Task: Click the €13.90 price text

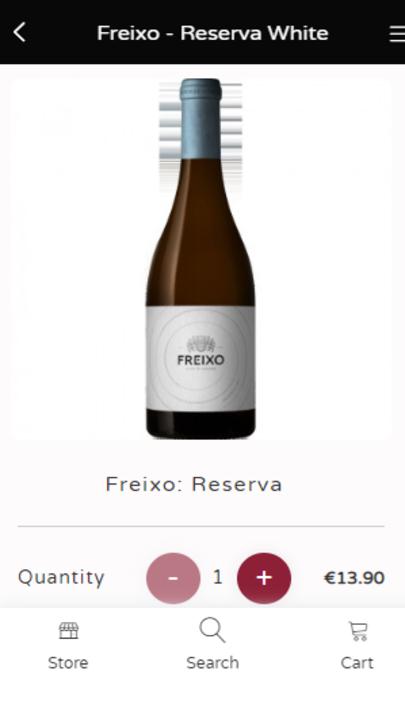Action: point(354,578)
